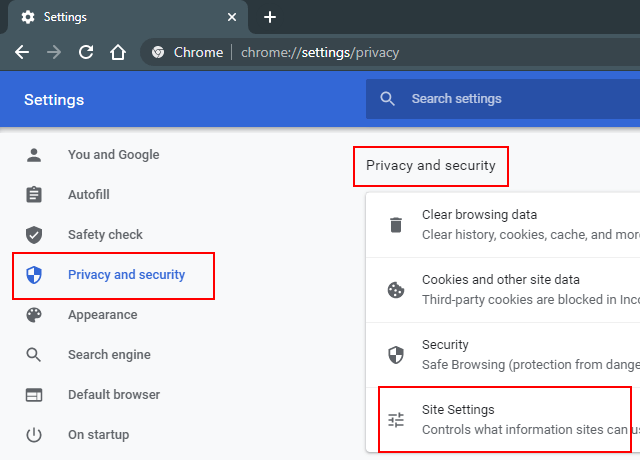Click the Privacy and security heading in main panel
This screenshot has height=460, width=640.
431,165
